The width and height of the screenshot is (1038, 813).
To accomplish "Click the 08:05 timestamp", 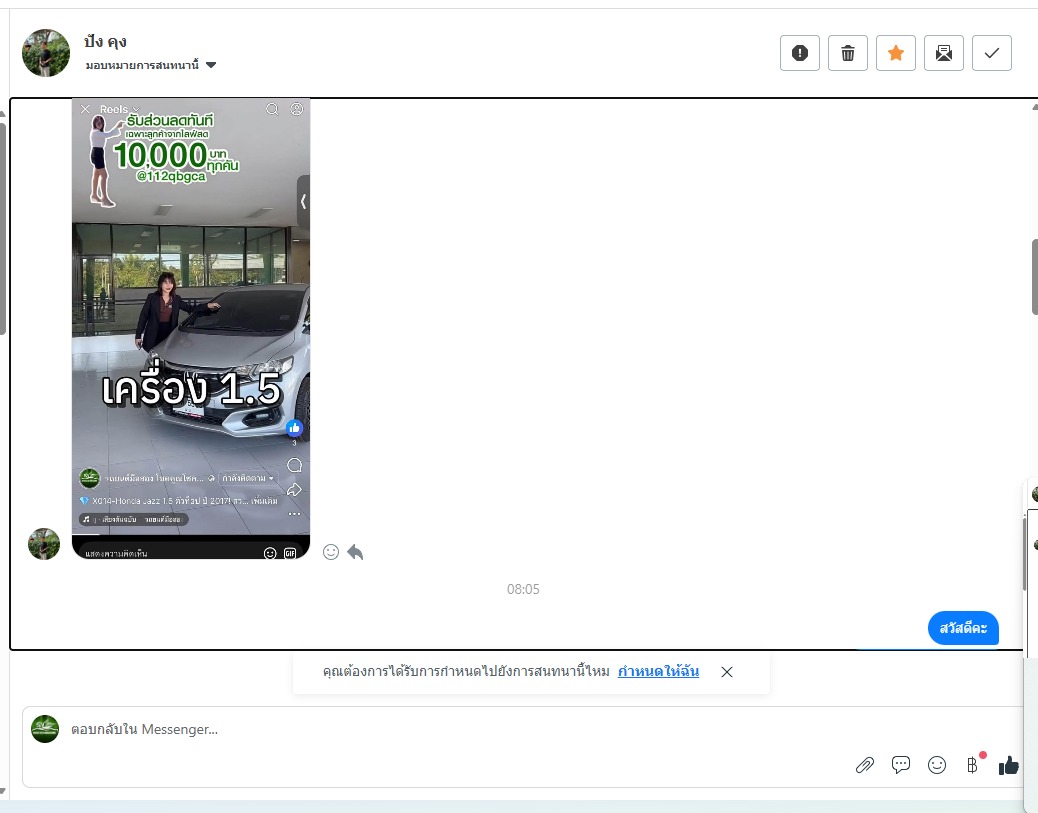I will point(523,589).
